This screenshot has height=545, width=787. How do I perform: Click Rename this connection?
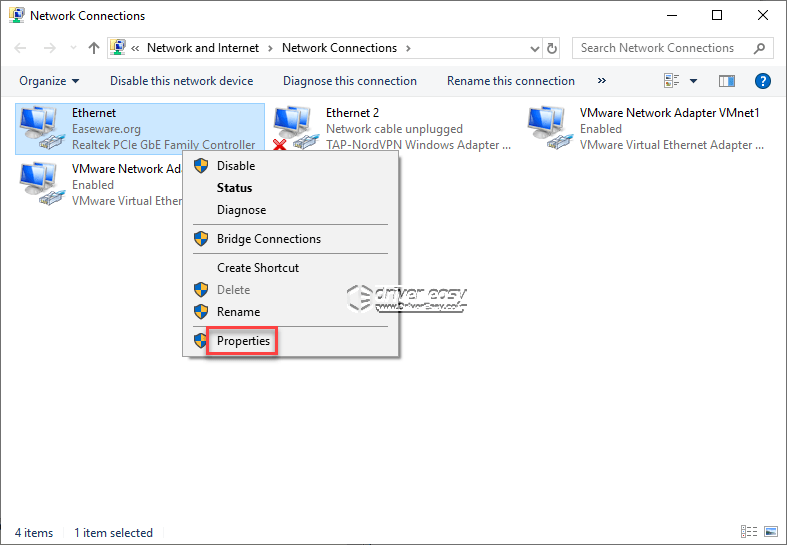pos(510,81)
